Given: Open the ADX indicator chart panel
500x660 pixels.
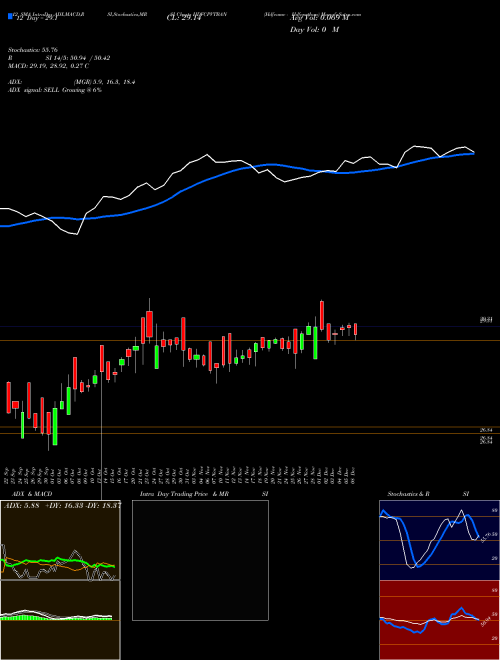Looking at the screenshot, I should pyautogui.click(x=60, y=540).
